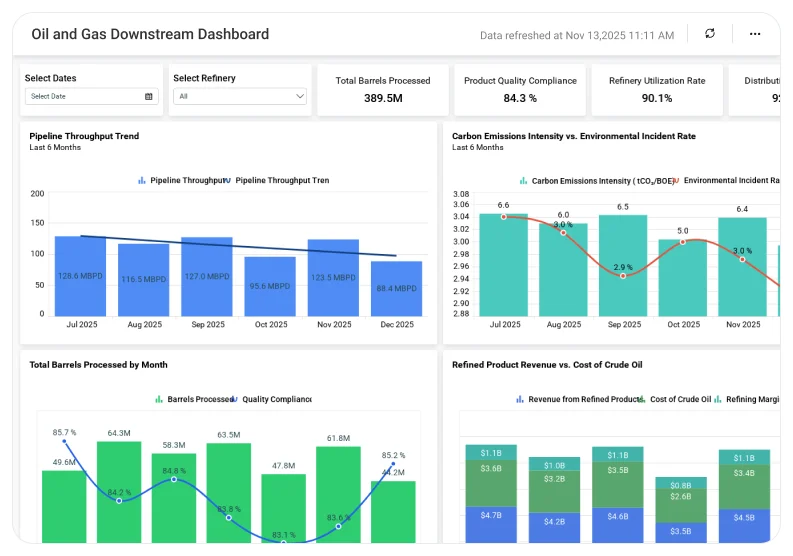Click the Sep 2025 2.9% data point
The height and width of the screenshot is (556, 793).
(x=623, y=276)
